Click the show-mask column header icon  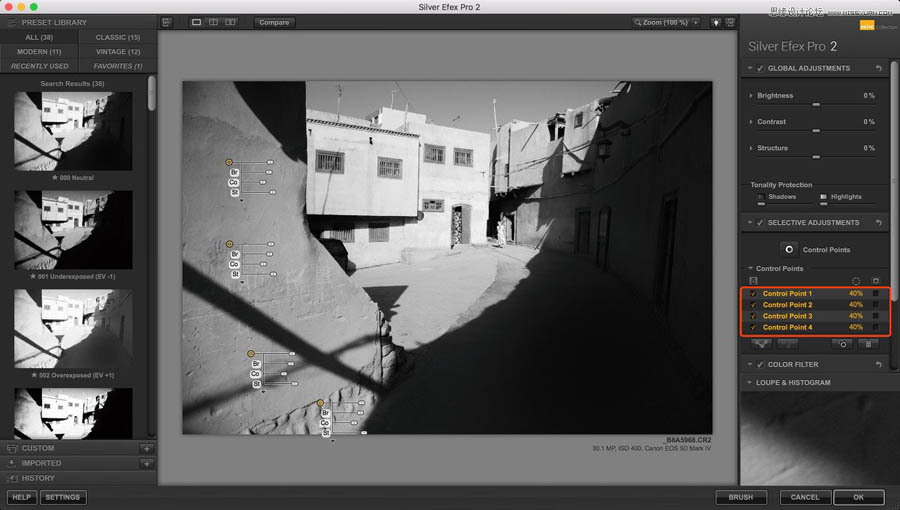(x=875, y=281)
